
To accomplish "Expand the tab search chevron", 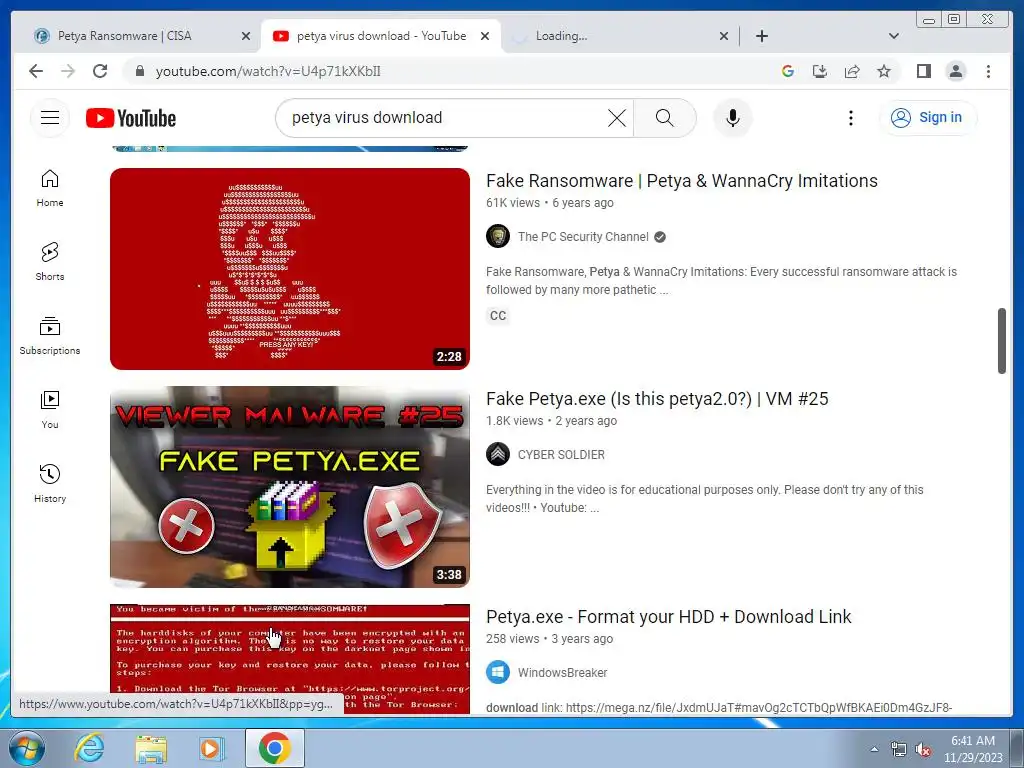I will point(894,36).
